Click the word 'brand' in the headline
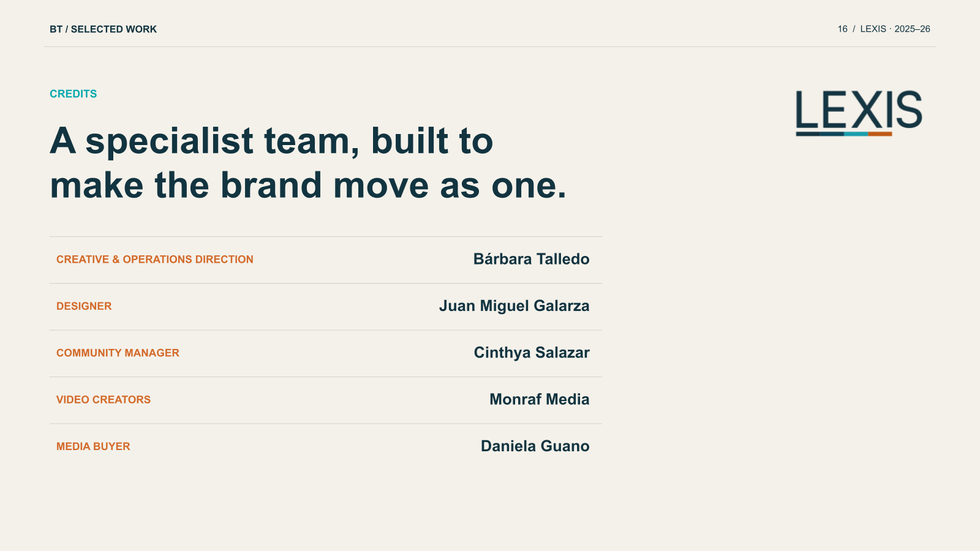The image size is (980, 551). coord(271,186)
